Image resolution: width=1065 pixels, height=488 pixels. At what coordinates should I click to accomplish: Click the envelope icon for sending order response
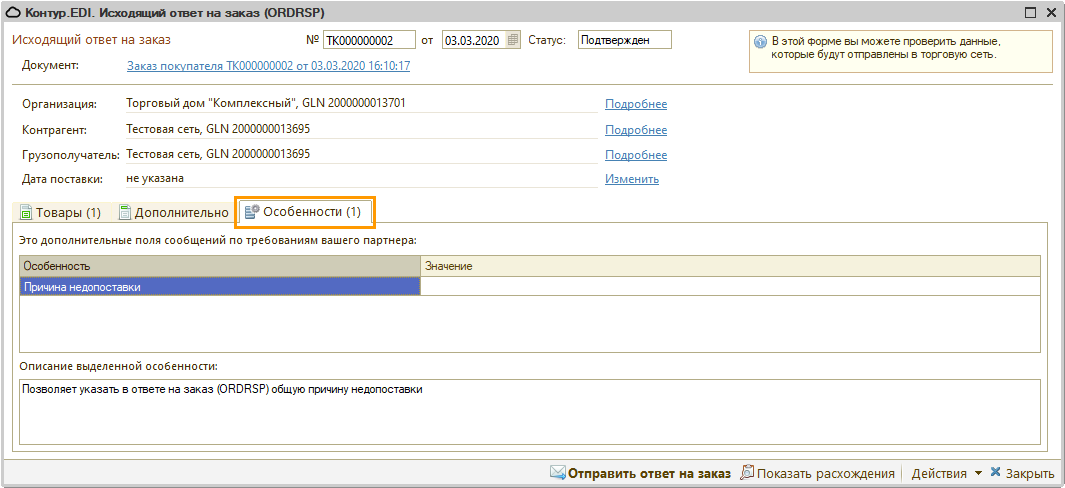[557, 473]
